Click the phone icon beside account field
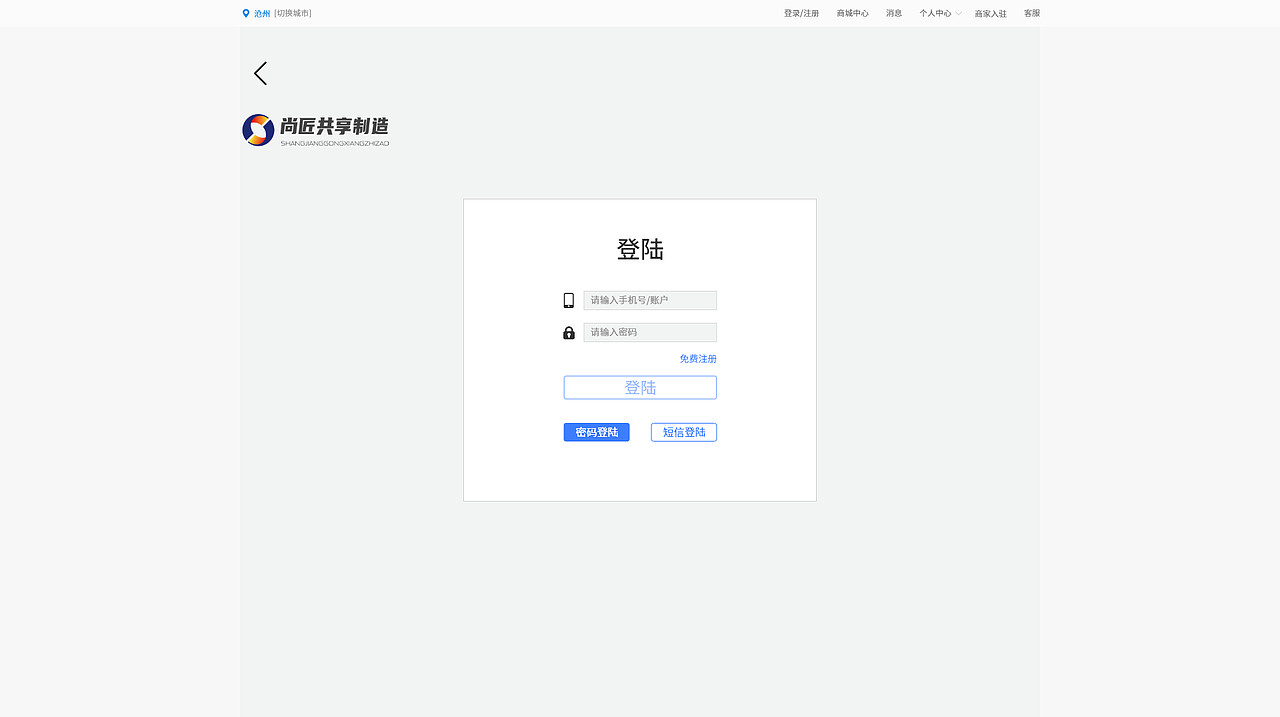1280x717 pixels. click(569, 300)
